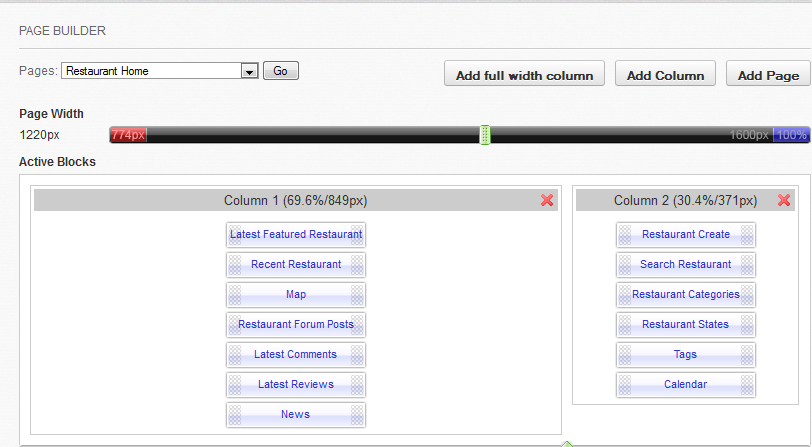Click right grip handle of Calendar block
The image size is (812, 447).
coord(747,385)
